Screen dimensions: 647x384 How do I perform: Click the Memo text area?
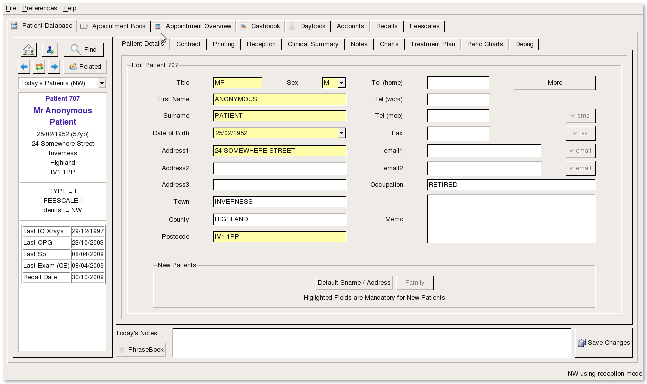point(511,219)
